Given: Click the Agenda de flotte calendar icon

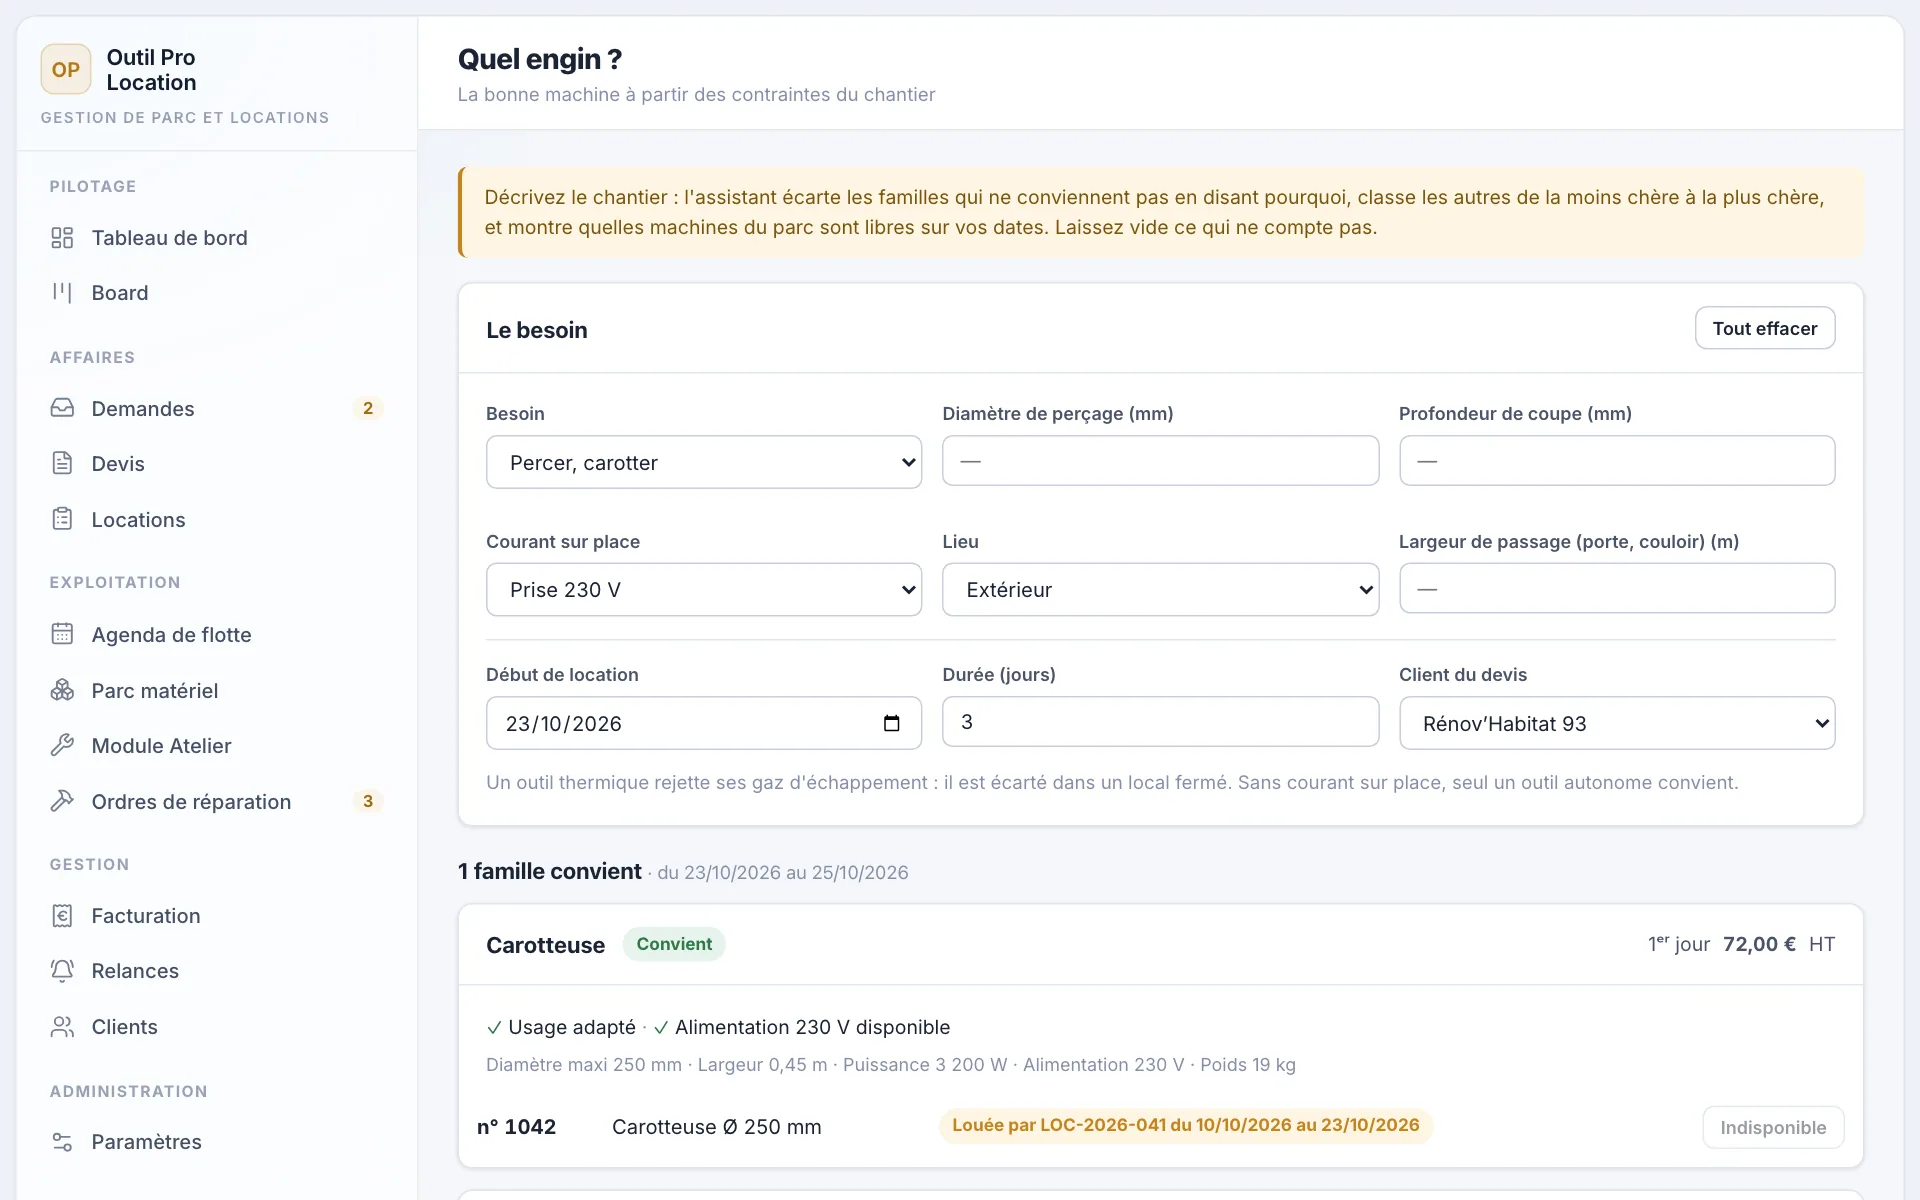Looking at the screenshot, I should 62,634.
